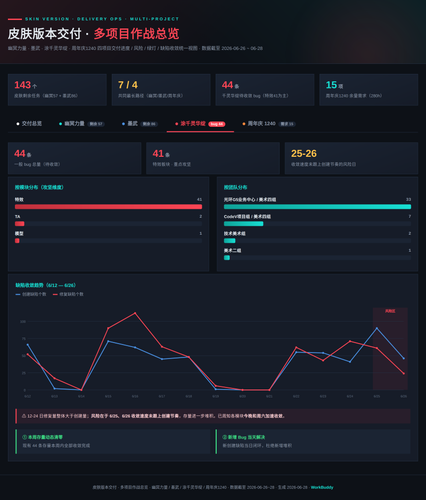Click the 41 条 key card

[x=213, y=158]
